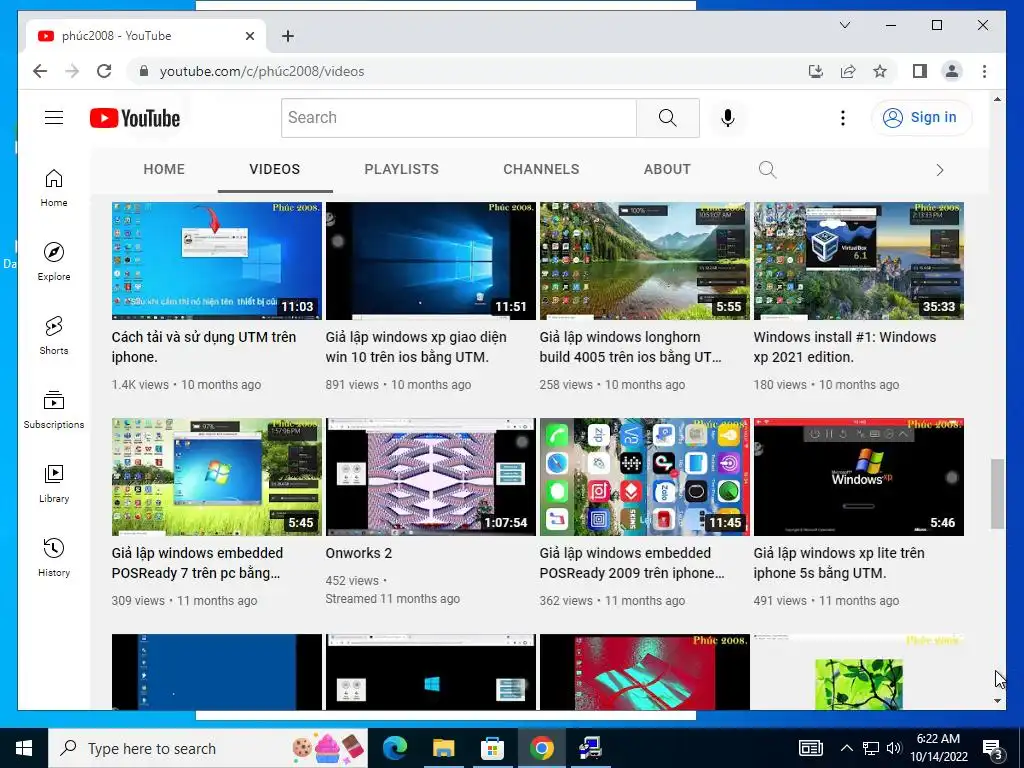Click the YouTube search field
The height and width of the screenshot is (768, 1024).
(459, 118)
